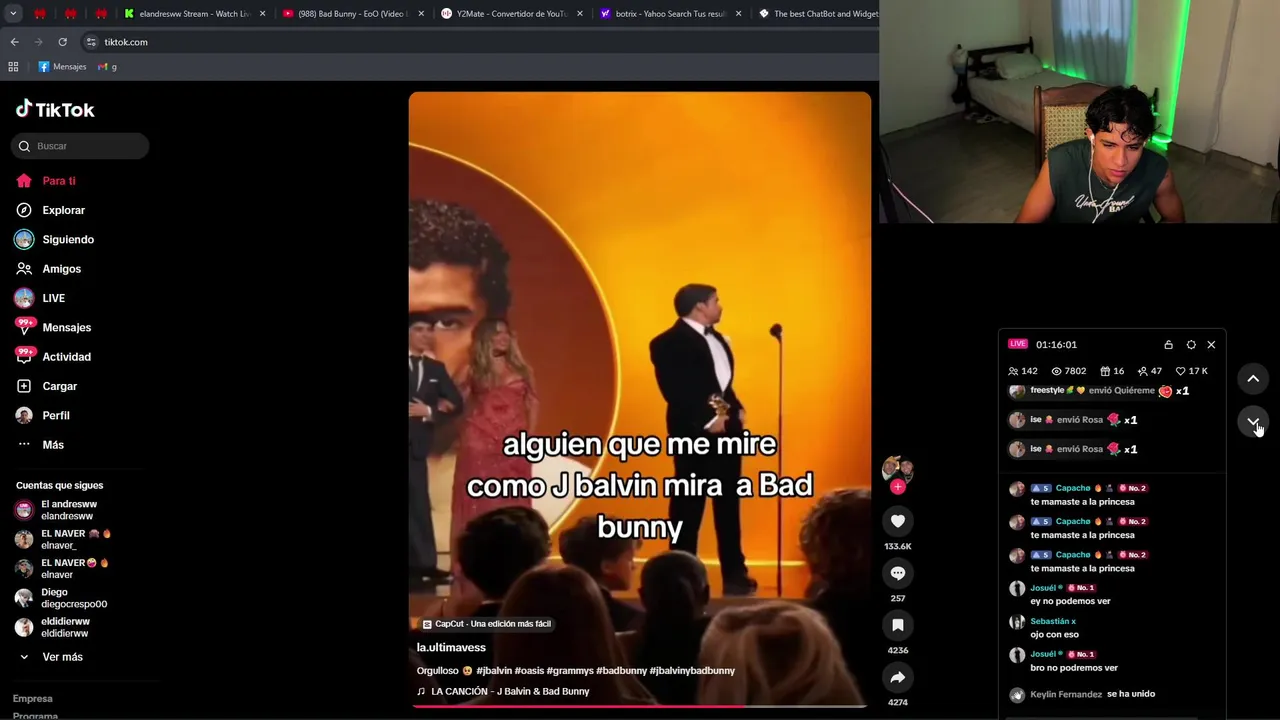
Task: Open the Gmail g bookmark
Action: [107, 67]
